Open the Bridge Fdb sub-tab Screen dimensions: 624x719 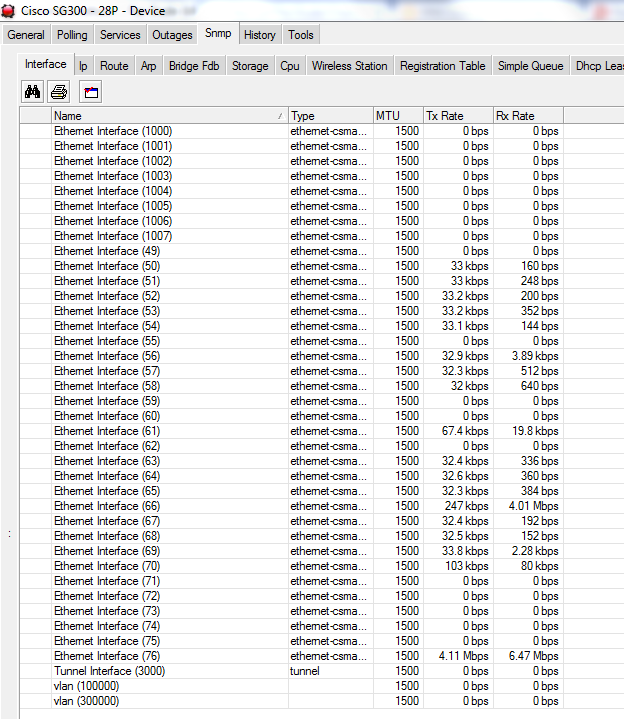click(194, 66)
